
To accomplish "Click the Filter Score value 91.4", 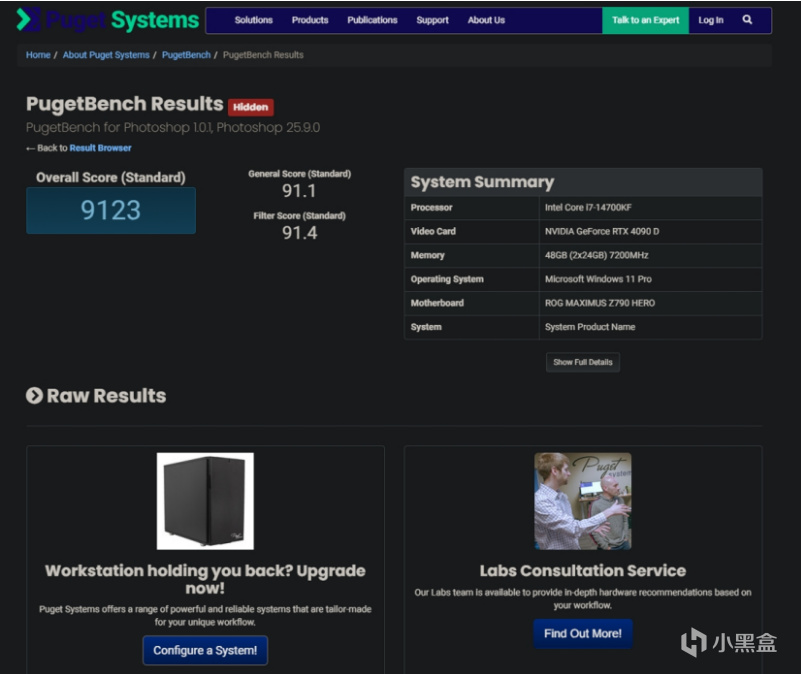I will pos(299,233).
